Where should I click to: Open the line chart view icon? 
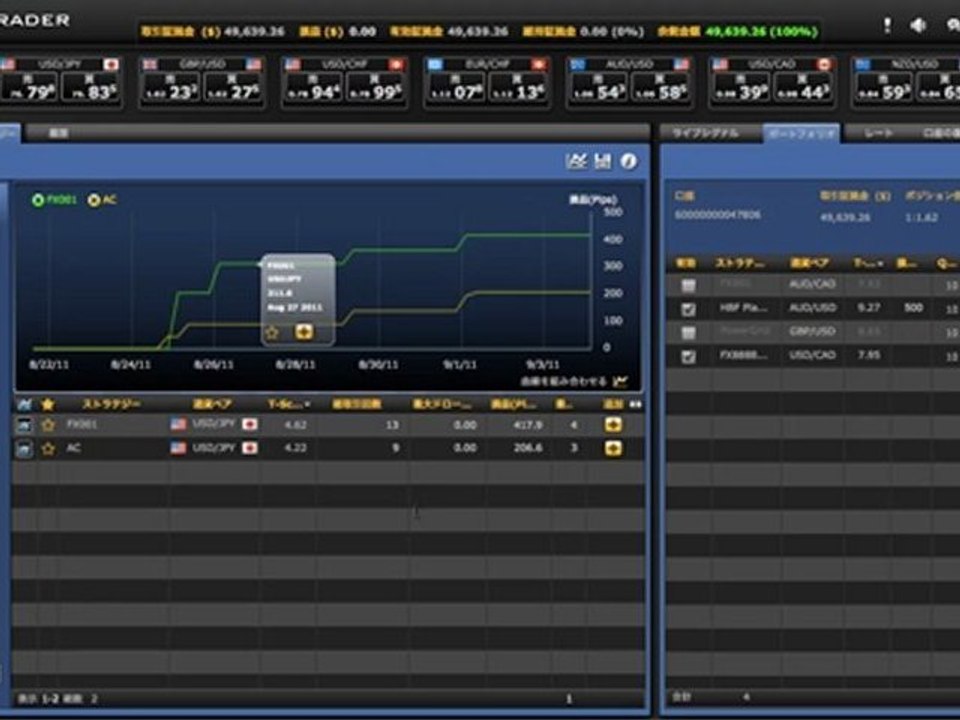point(576,161)
